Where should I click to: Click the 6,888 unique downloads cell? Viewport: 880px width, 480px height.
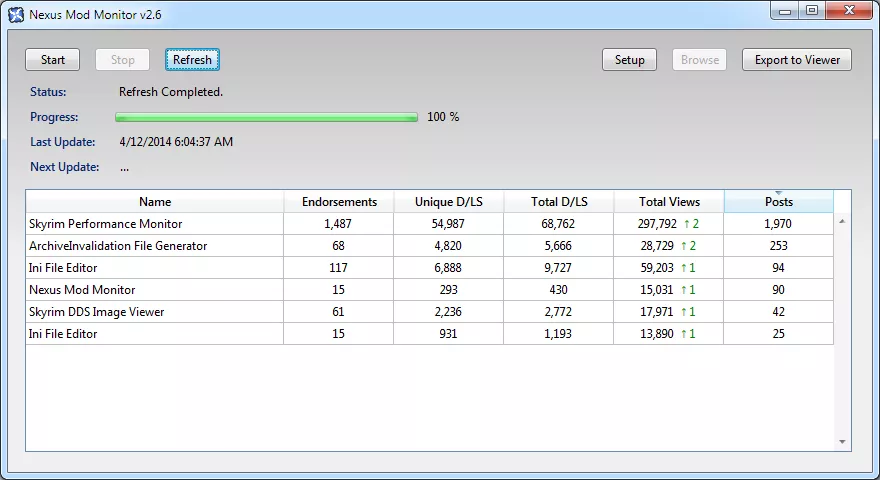(448, 268)
